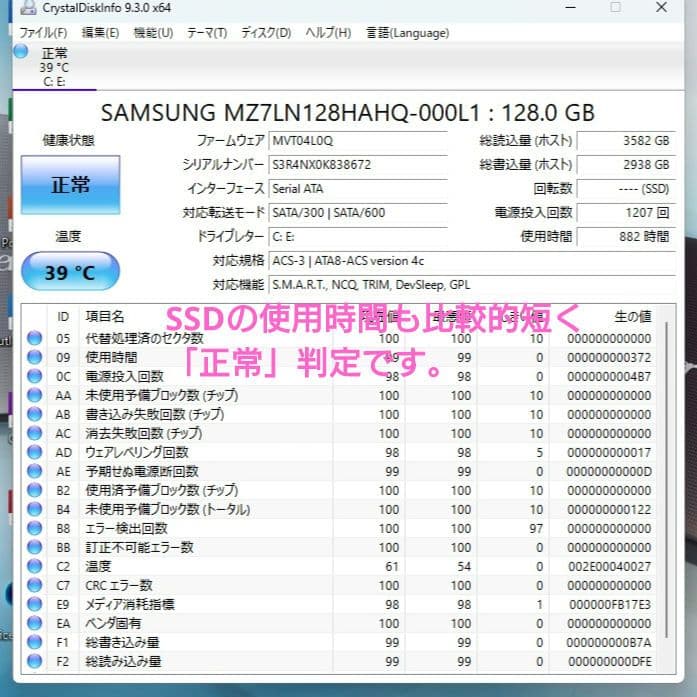Click the status icon for row C2
Viewport: 697px width, 697px height.
click(34, 566)
